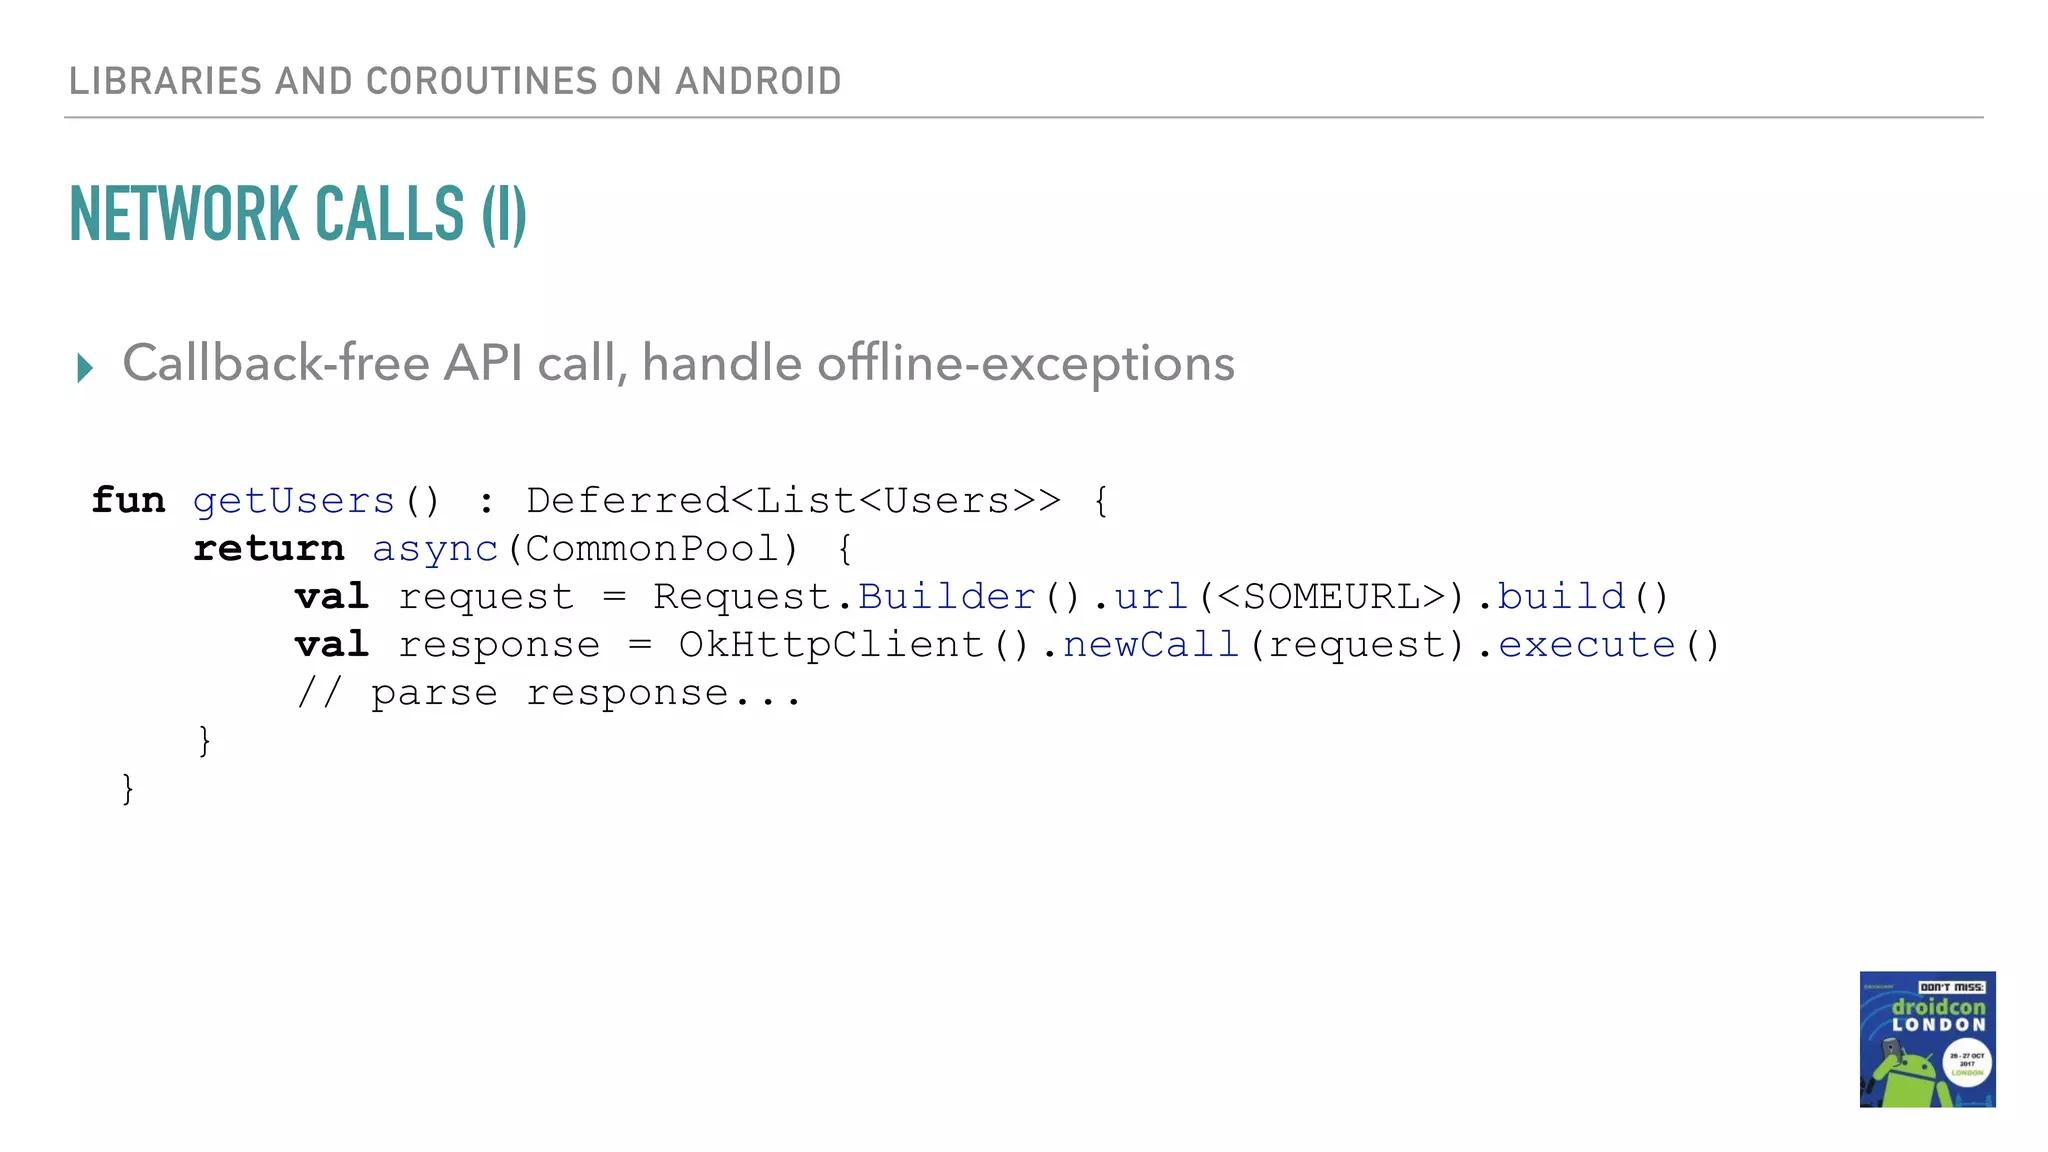Click the getUsers function name
Screen dimensions: 2048x1152
pos(294,500)
